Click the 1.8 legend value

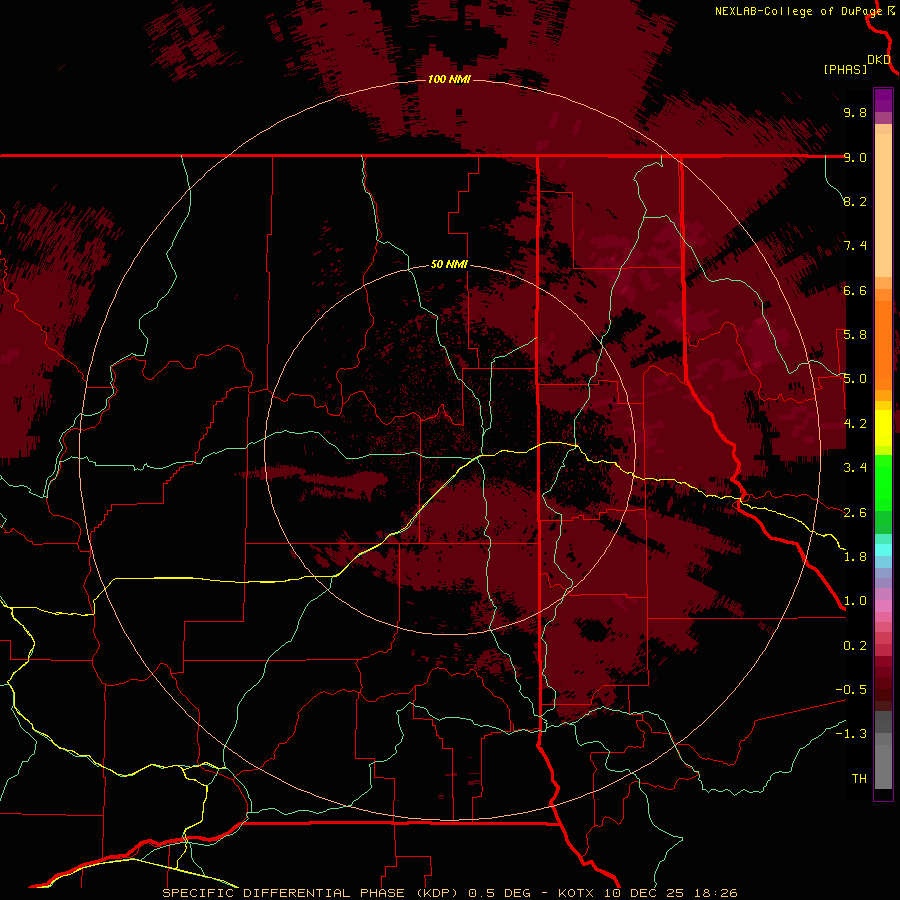pos(855,557)
